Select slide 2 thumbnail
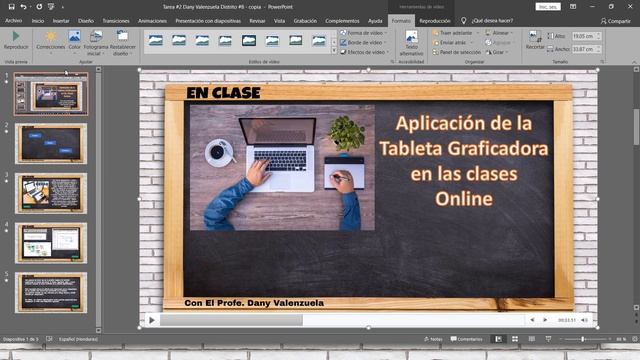The image size is (640, 360). (x=51, y=144)
